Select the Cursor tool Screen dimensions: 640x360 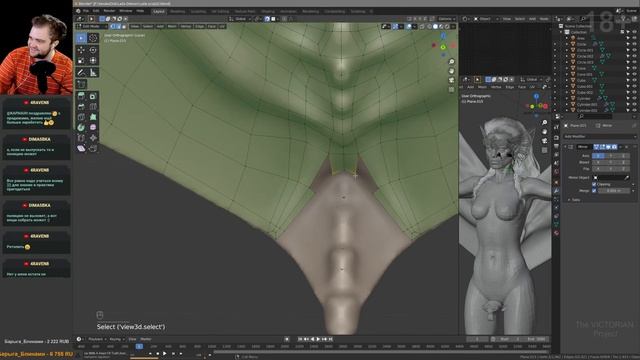(x=93, y=38)
